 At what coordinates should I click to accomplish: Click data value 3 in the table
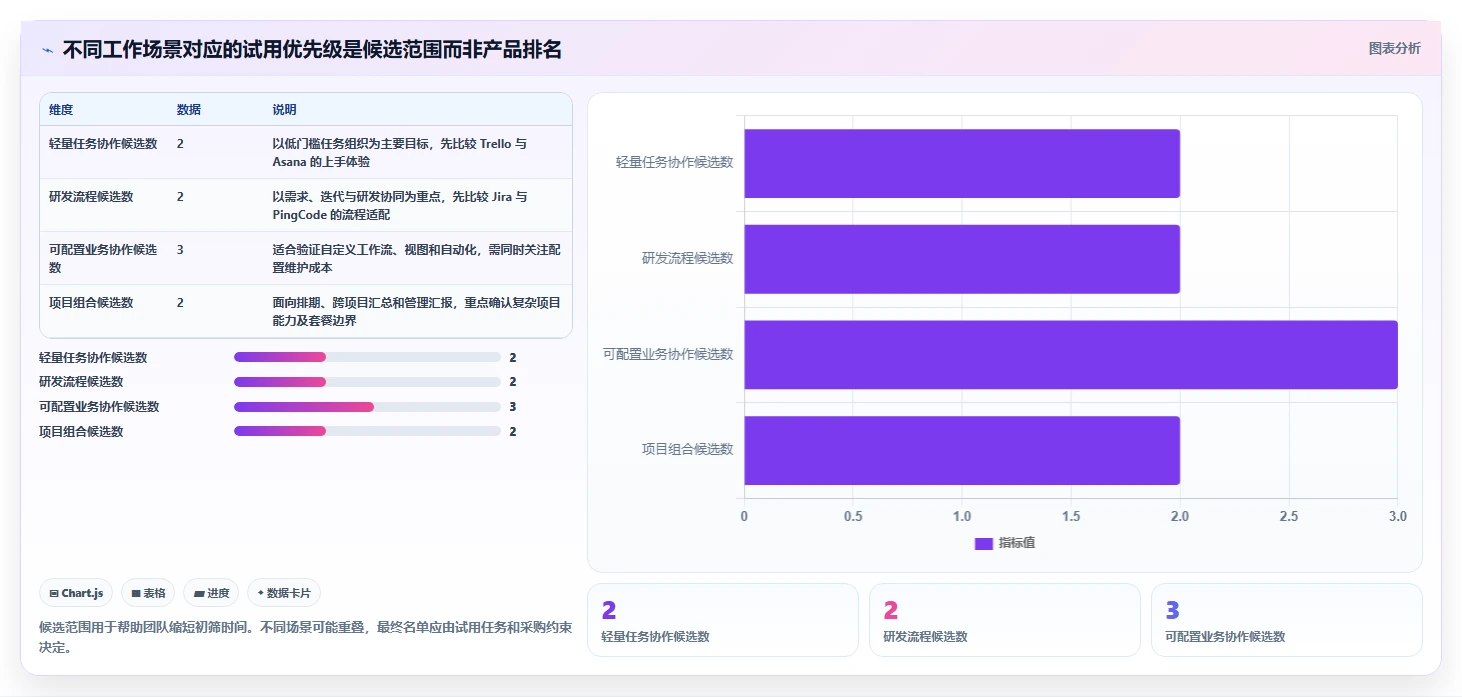(x=180, y=250)
